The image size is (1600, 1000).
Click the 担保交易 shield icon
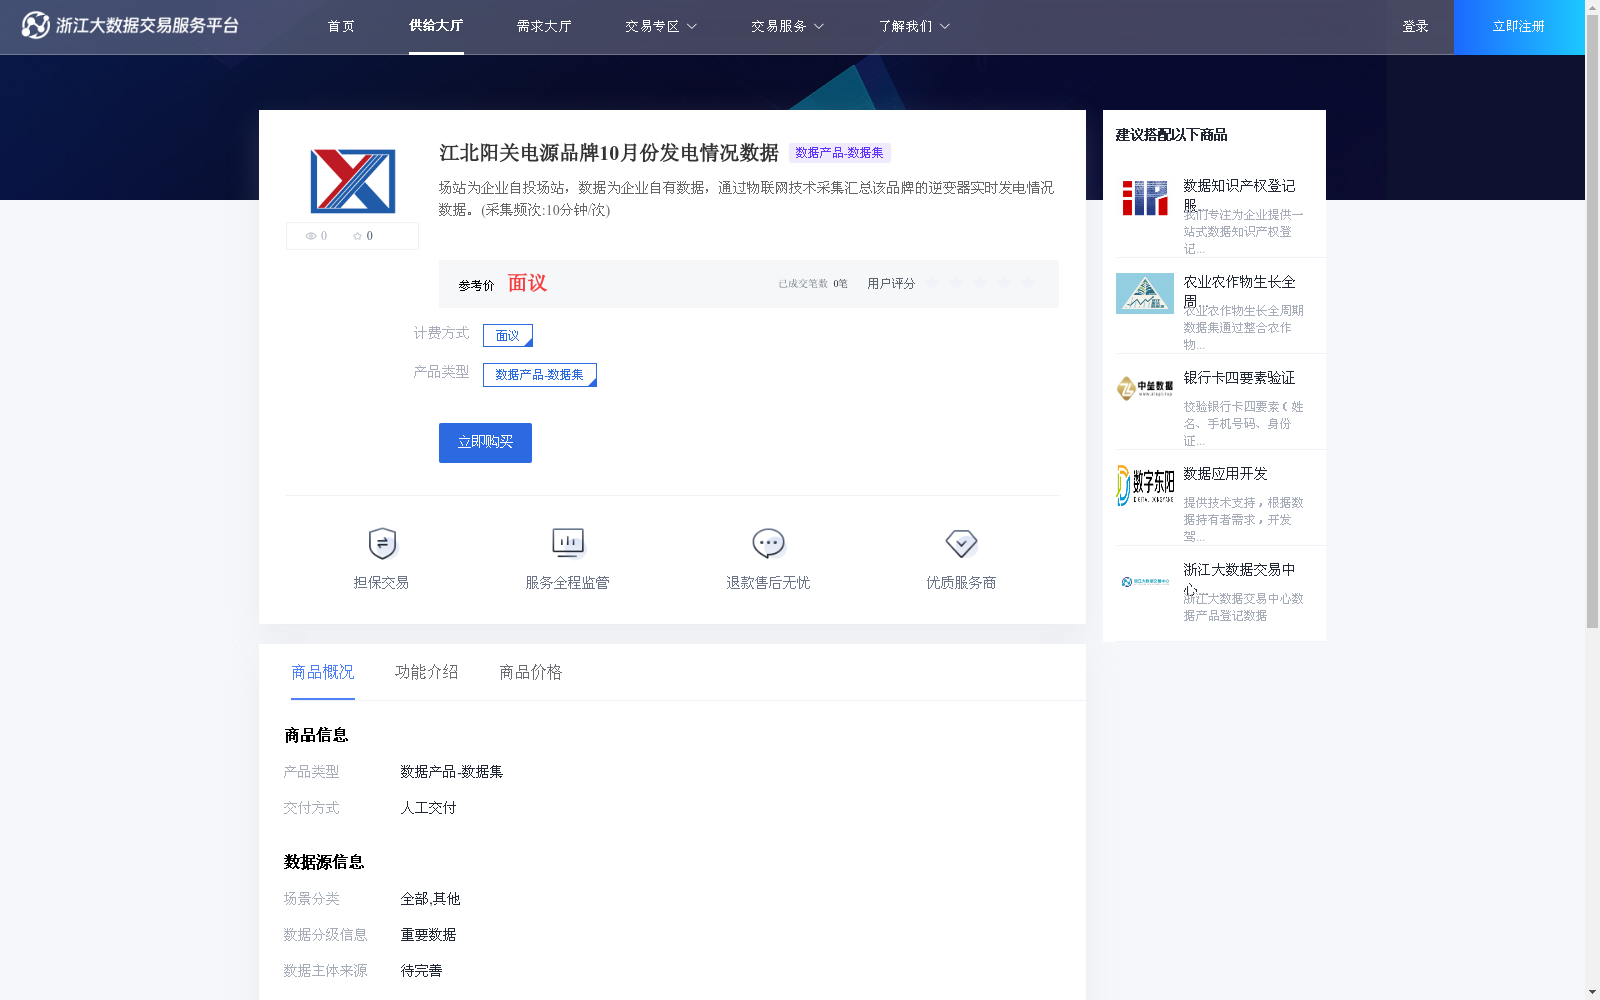(382, 543)
